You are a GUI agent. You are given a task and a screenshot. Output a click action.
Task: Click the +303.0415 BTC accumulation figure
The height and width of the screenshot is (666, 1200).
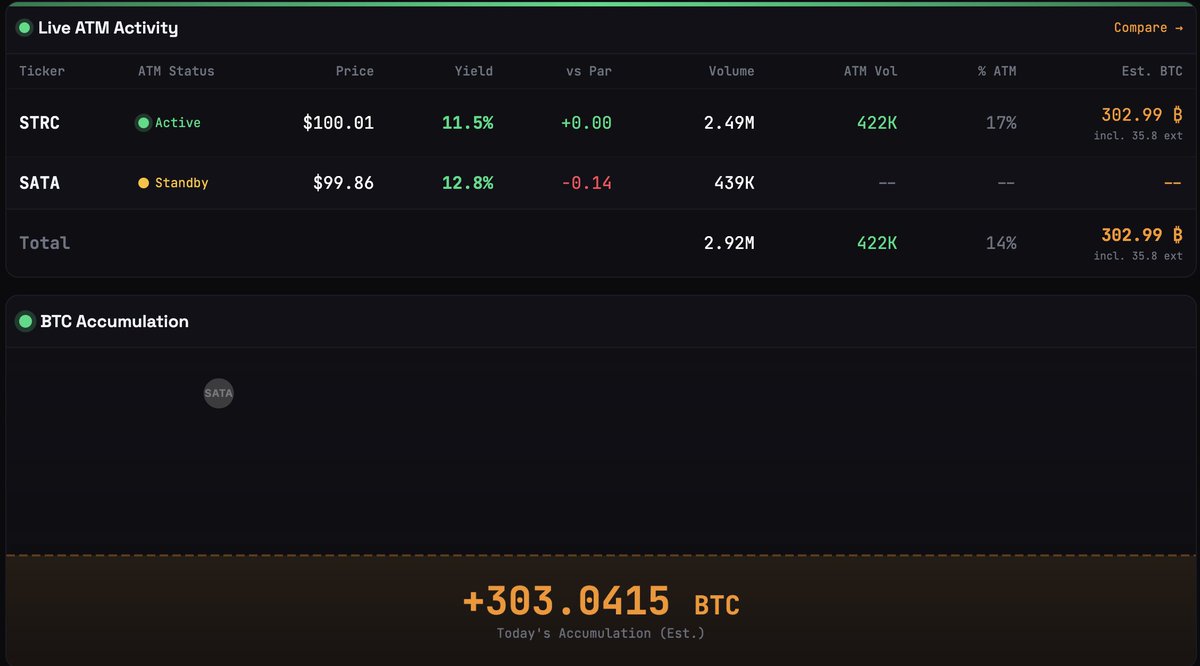point(601,602)
